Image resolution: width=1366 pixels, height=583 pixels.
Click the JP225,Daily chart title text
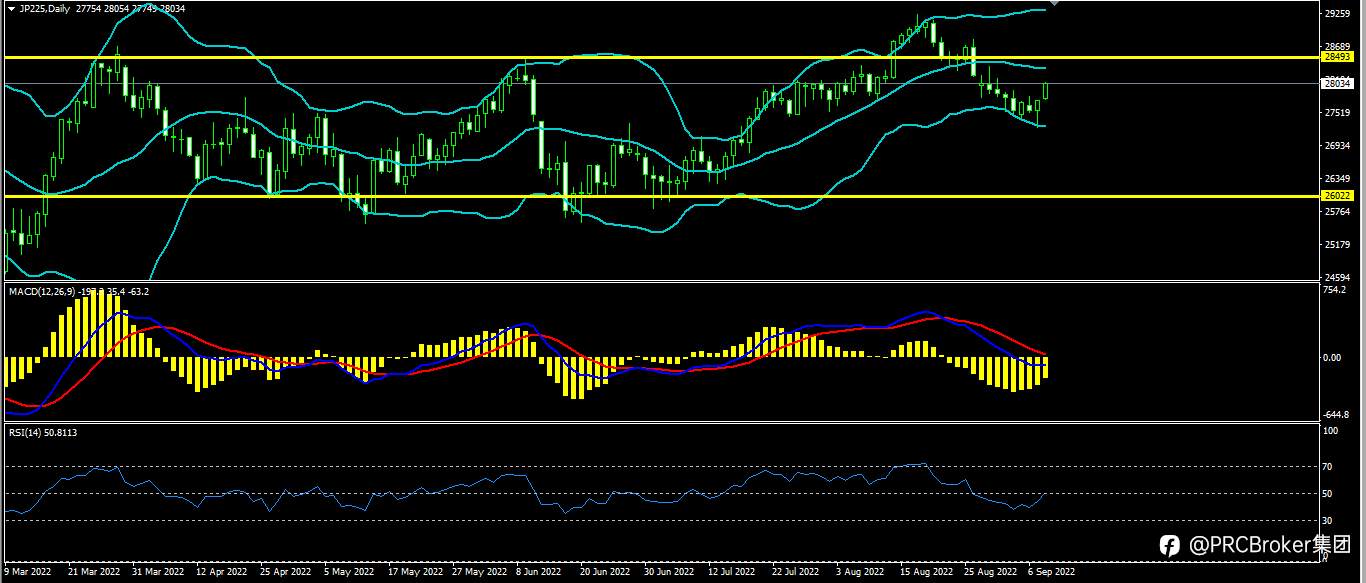click(45, 8)
